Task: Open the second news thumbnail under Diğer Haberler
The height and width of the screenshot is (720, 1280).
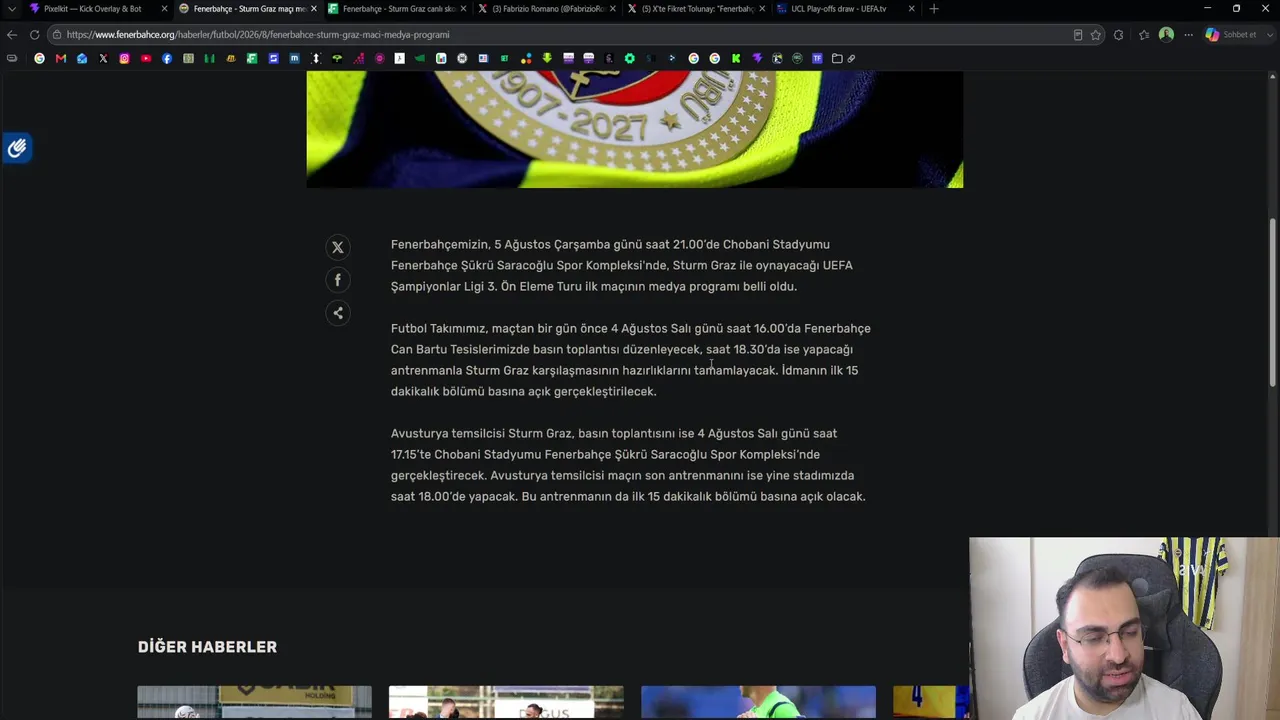Action: [x=506, y=702]
